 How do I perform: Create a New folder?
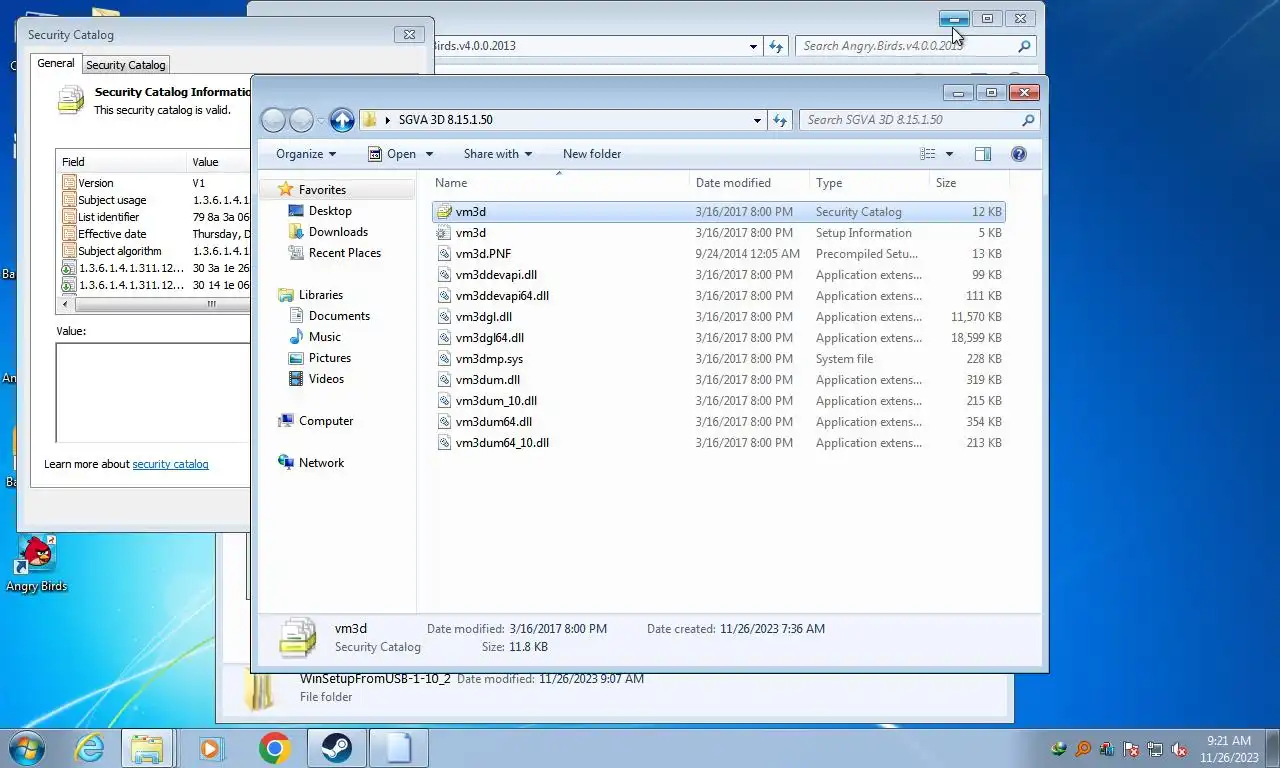point(592,154)
